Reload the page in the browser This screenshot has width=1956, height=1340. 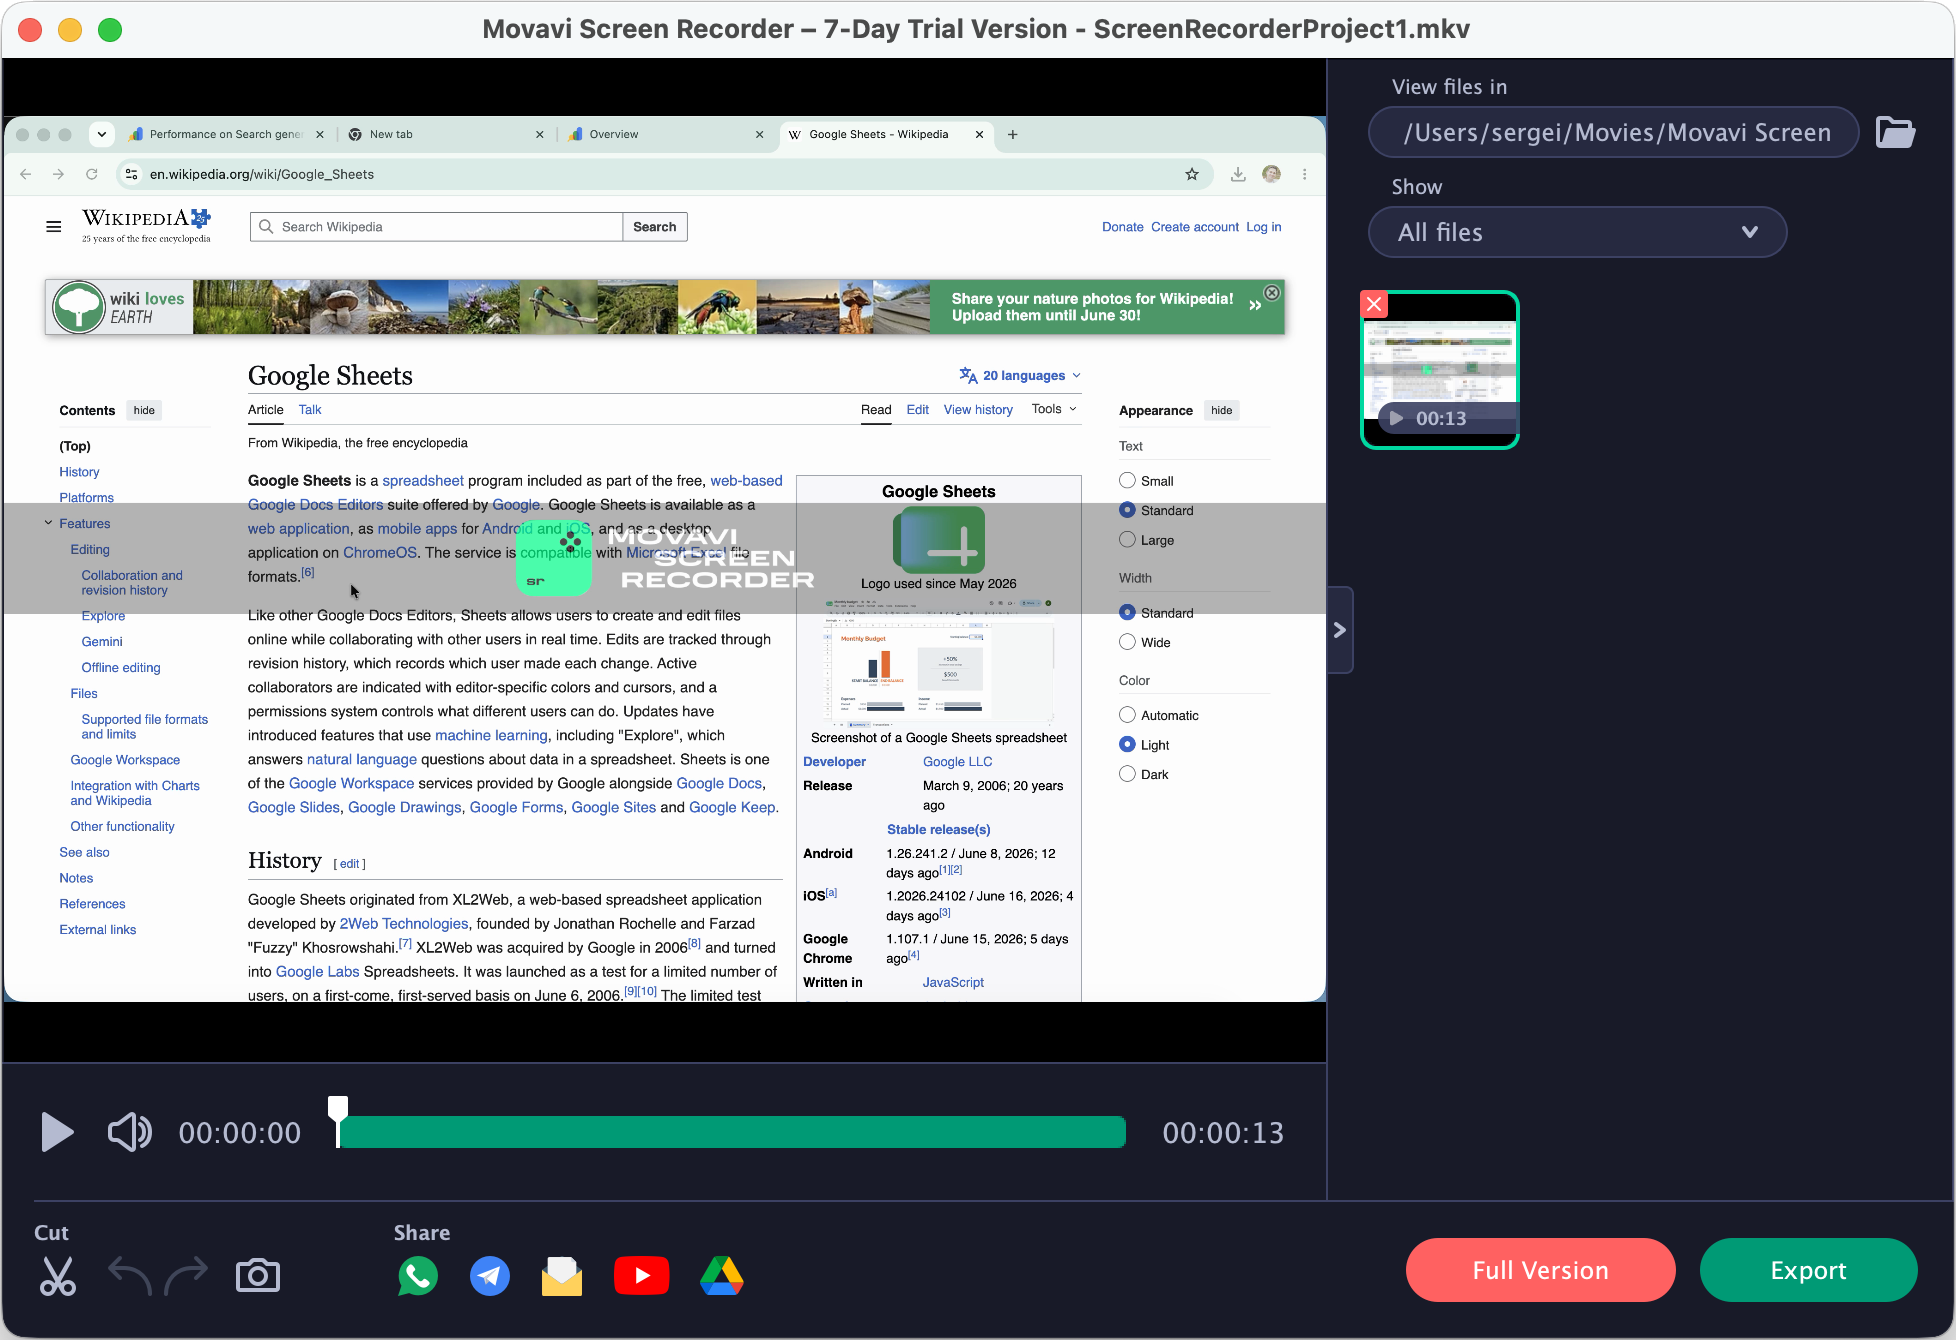point(92,174)
